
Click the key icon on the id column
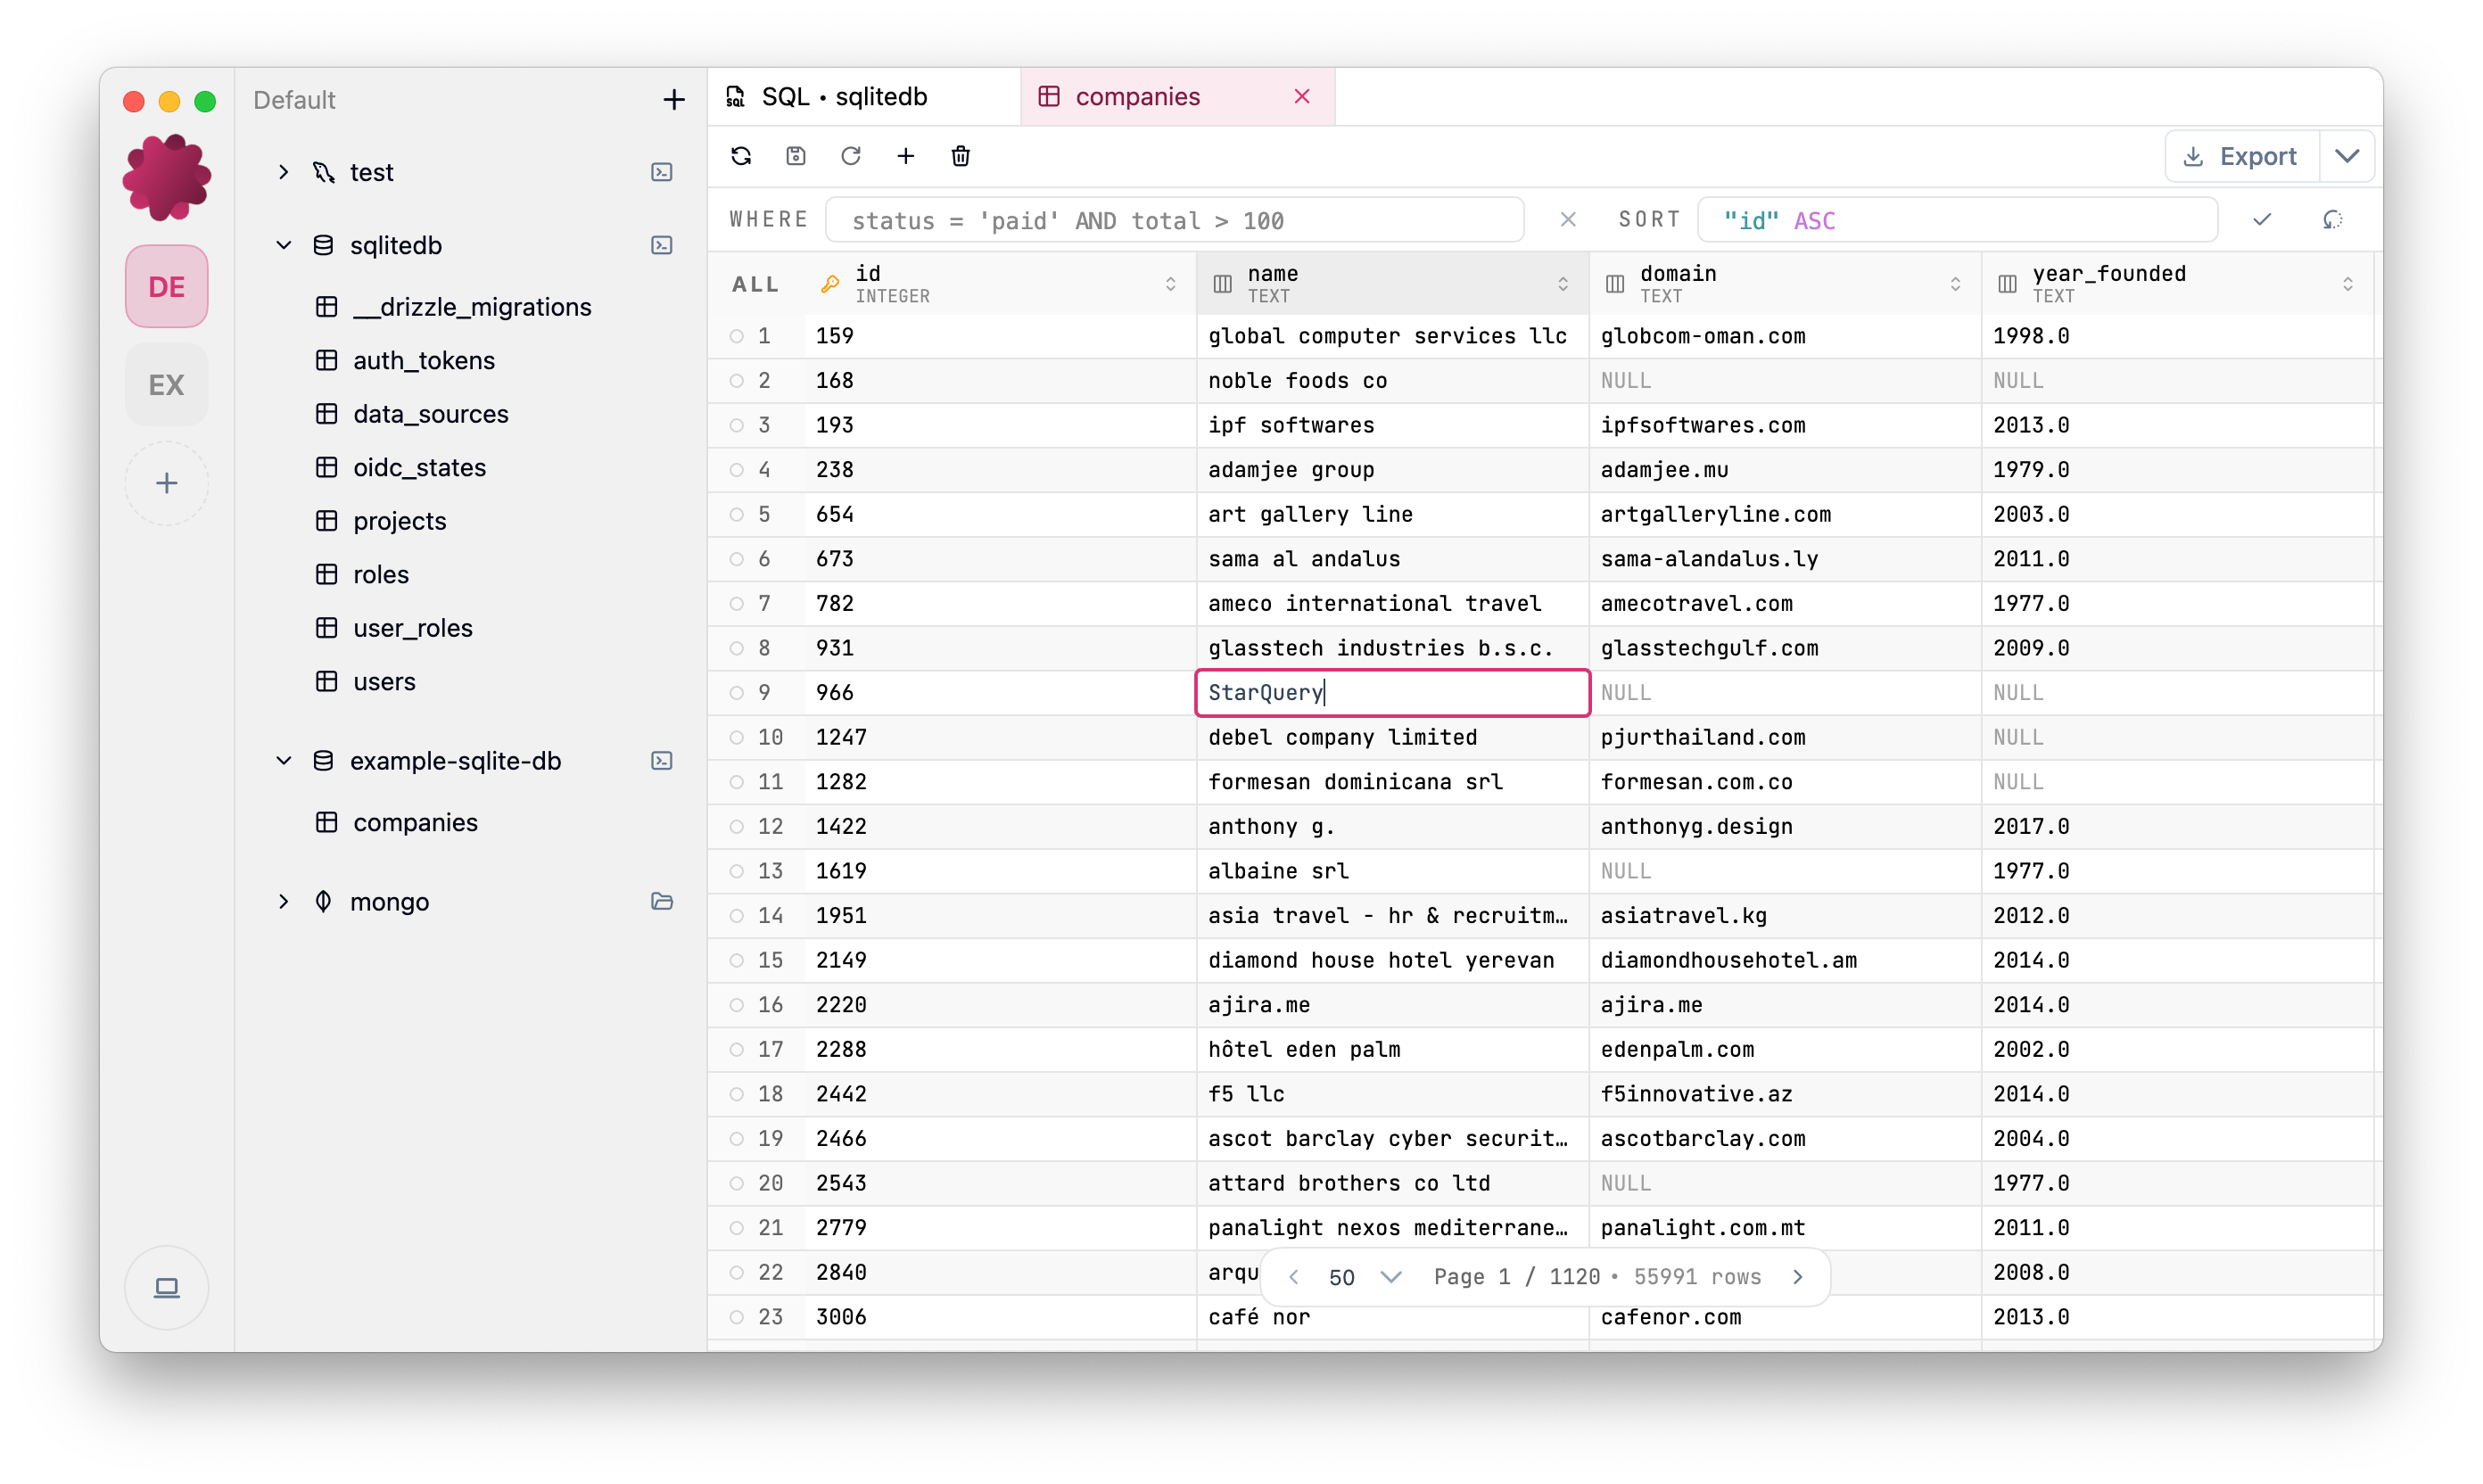click(830, 283)
